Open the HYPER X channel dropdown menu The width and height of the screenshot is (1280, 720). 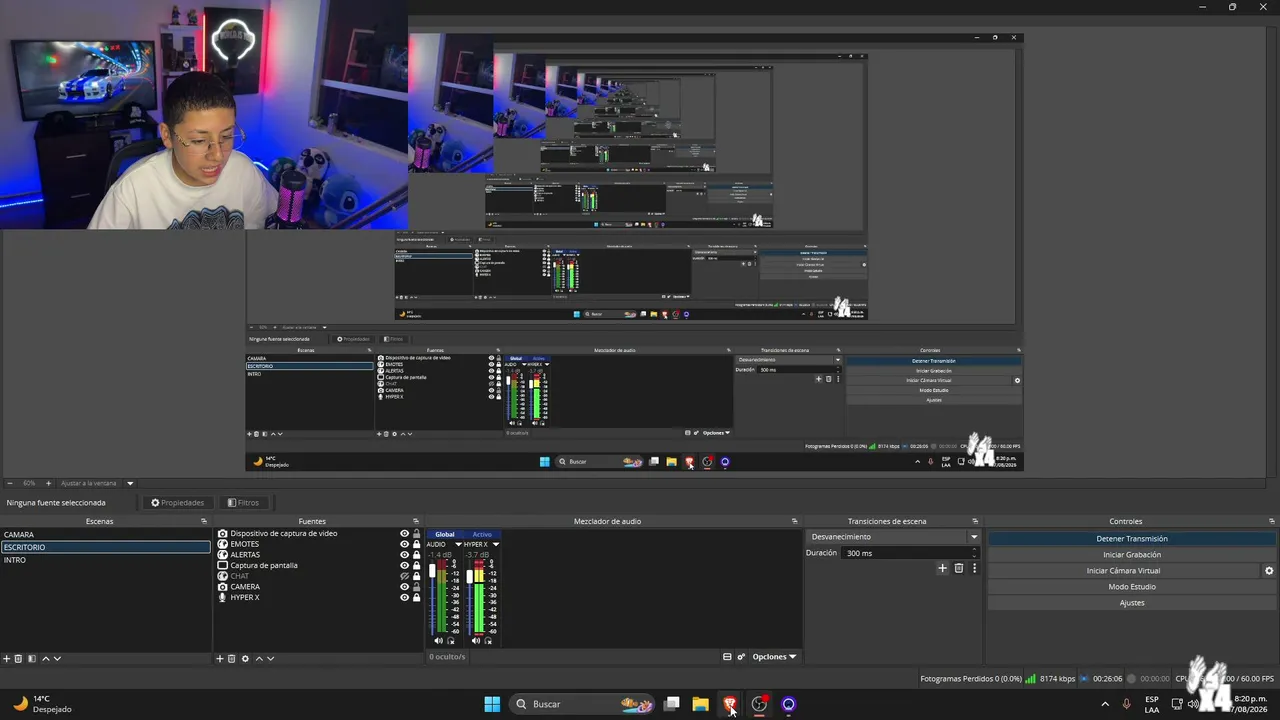(496, 545)
